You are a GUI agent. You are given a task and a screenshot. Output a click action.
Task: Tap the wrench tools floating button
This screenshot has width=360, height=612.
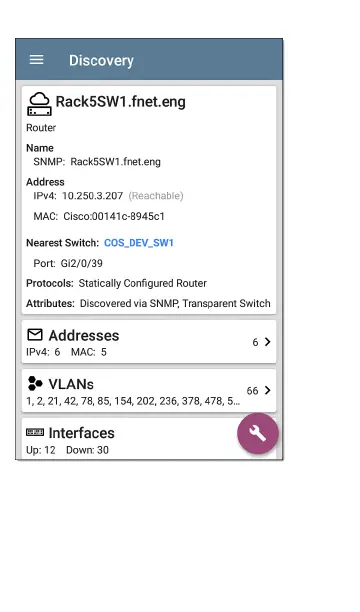pyautogui.click(x=258, y=433)
